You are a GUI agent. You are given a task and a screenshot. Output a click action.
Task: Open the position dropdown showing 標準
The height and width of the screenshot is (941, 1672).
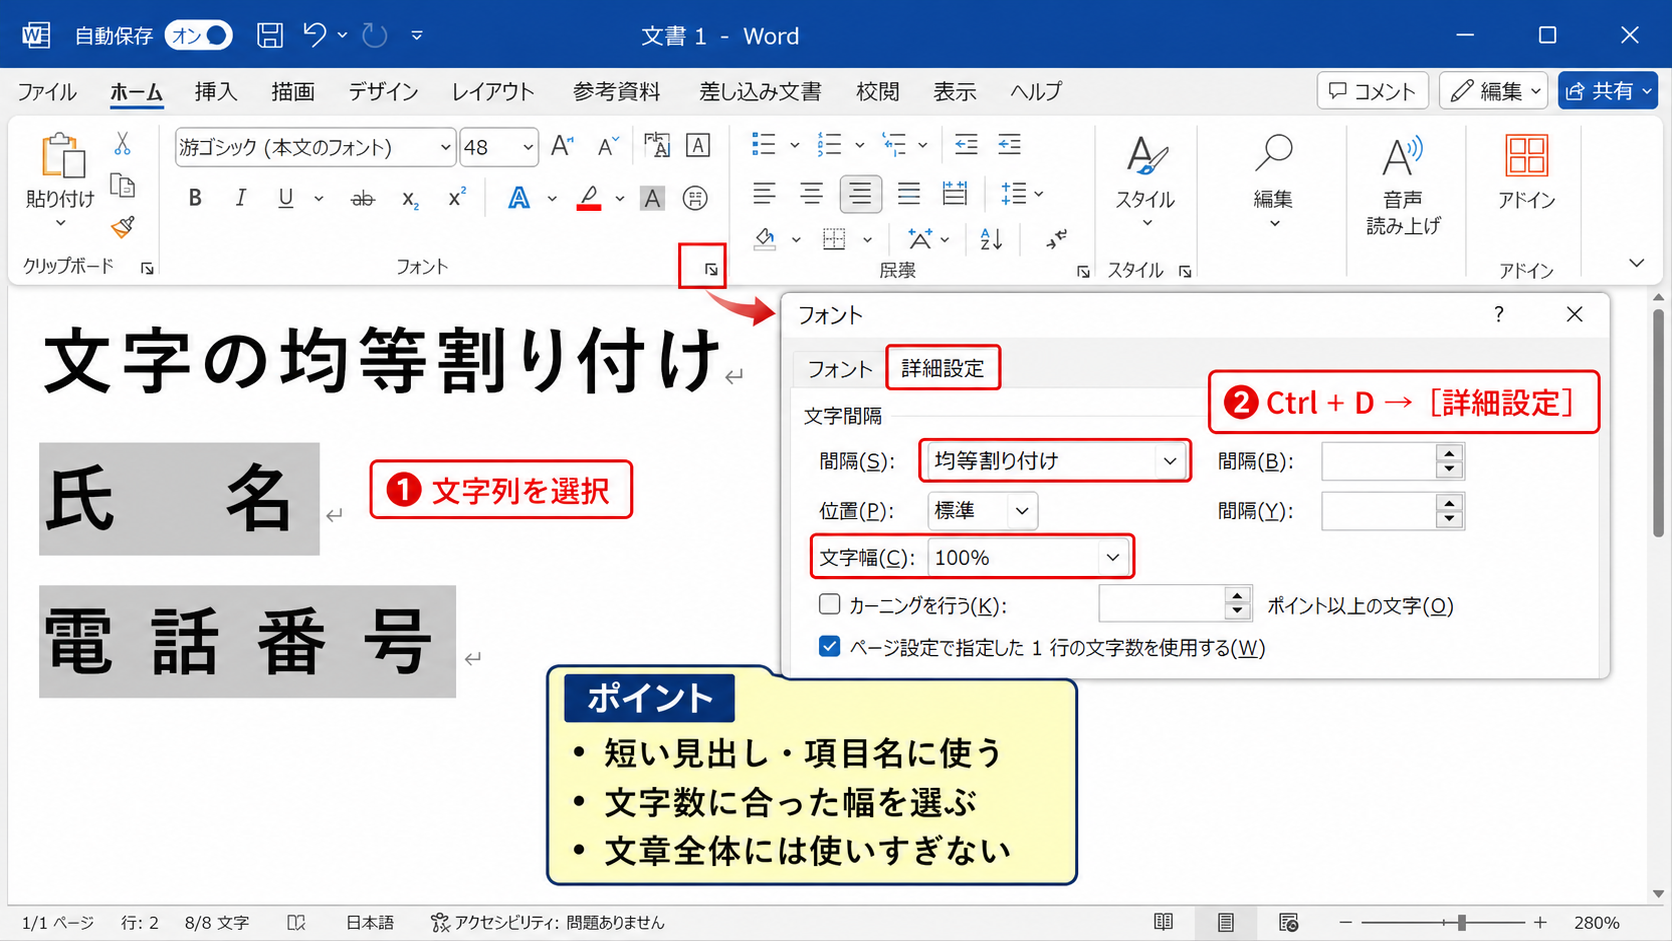click(1022, 511)
